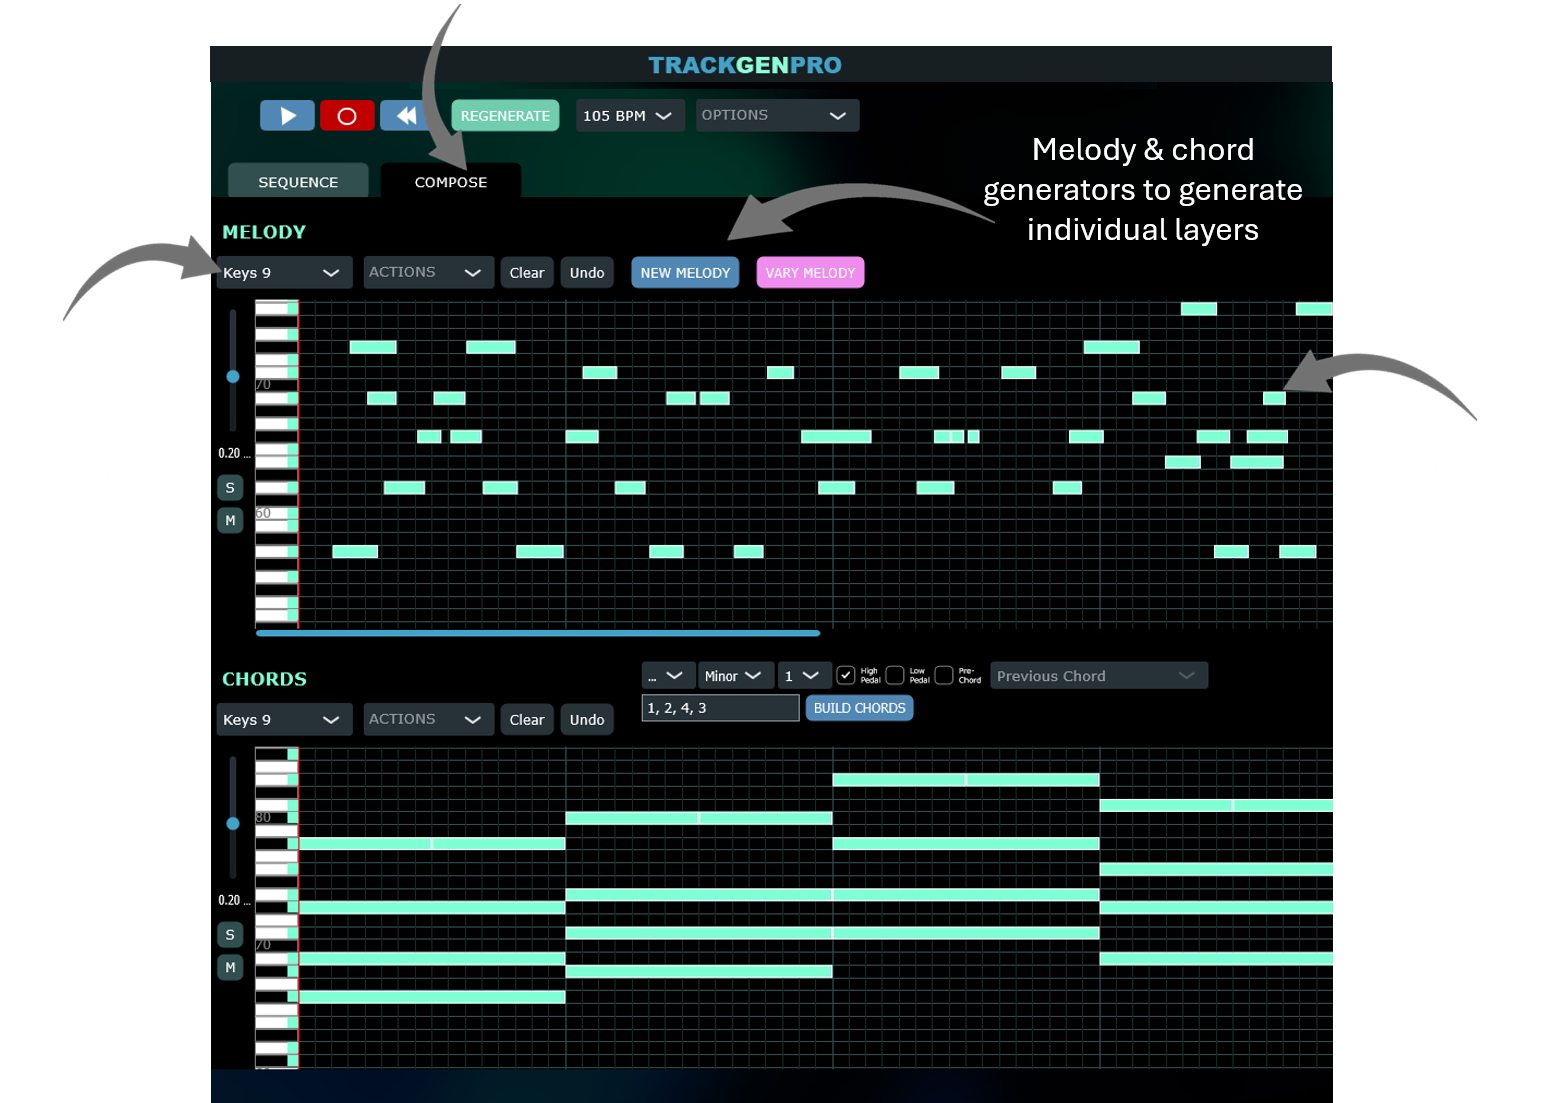Solo the melody track with S

230,488
